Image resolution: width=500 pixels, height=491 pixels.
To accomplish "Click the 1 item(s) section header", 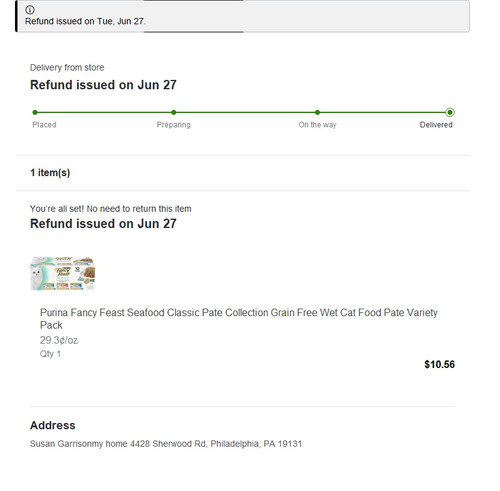I will coord(50,173).
